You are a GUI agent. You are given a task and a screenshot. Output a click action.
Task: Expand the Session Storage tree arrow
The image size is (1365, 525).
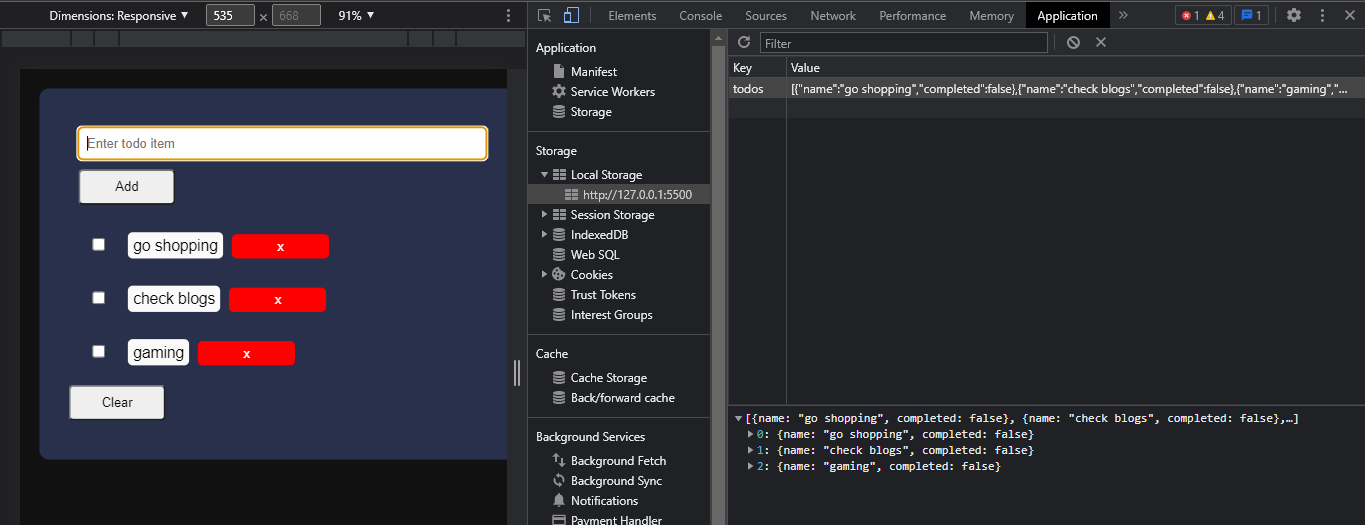544,215
